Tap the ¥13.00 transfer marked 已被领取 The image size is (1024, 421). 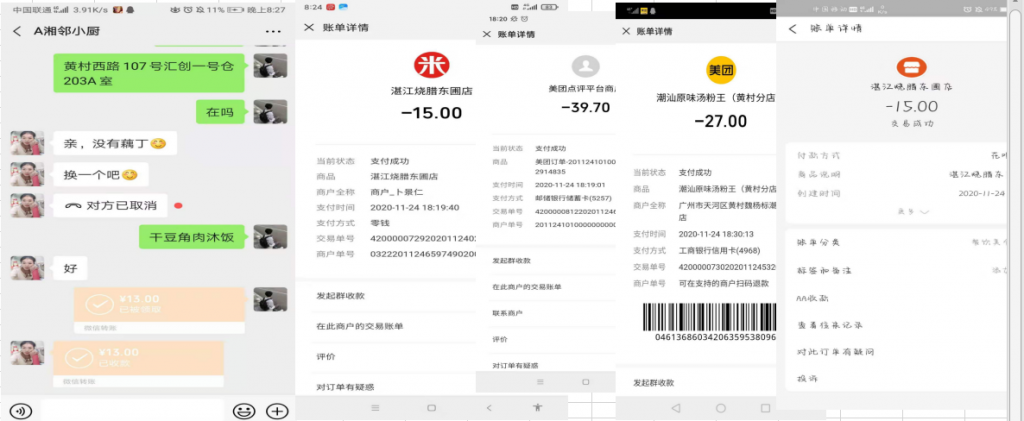pos(159,310)
